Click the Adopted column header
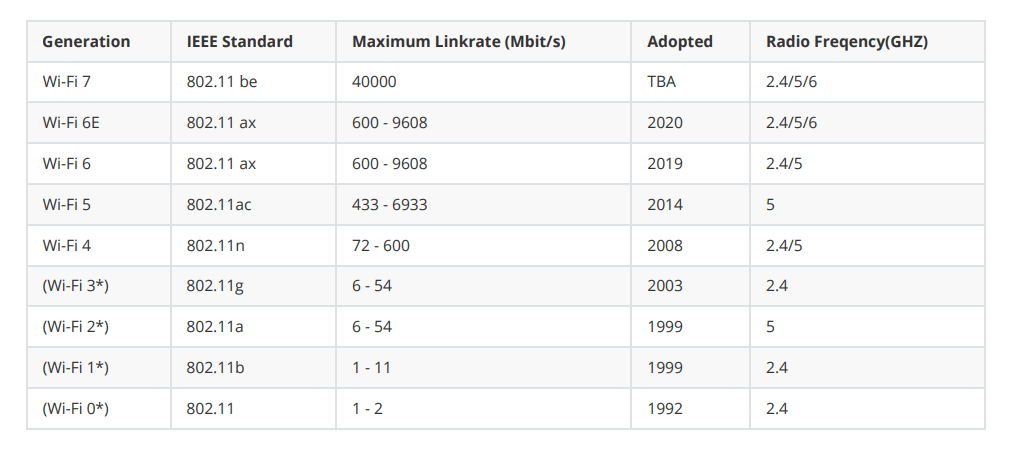The image size is (1029, 459). [680, 41]
